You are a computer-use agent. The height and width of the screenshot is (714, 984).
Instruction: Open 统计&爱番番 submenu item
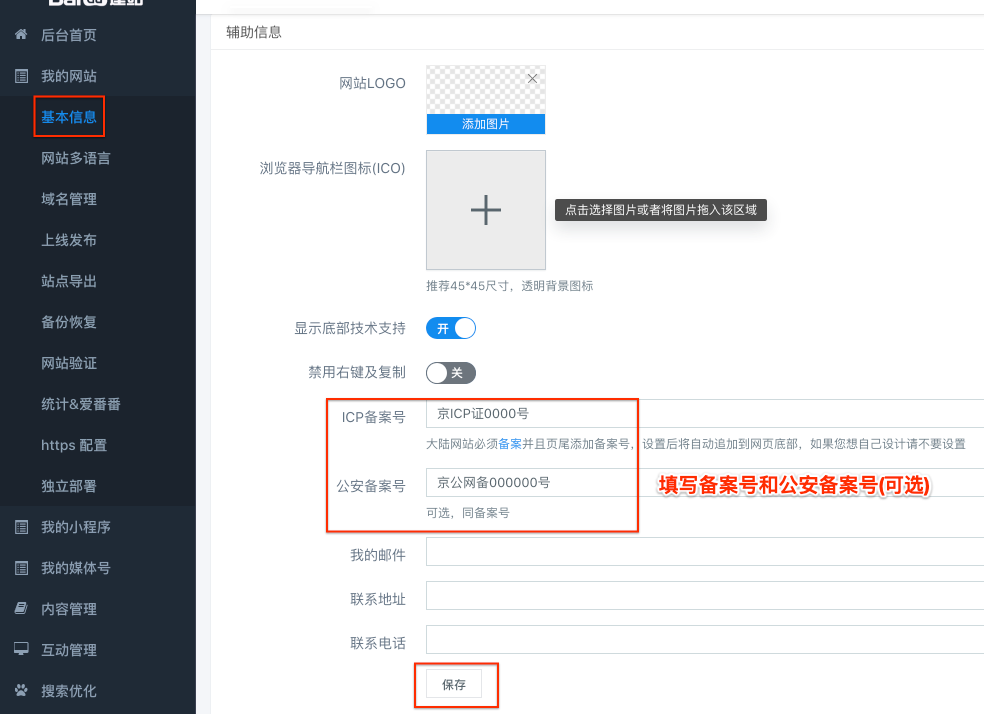click(81, 404)
